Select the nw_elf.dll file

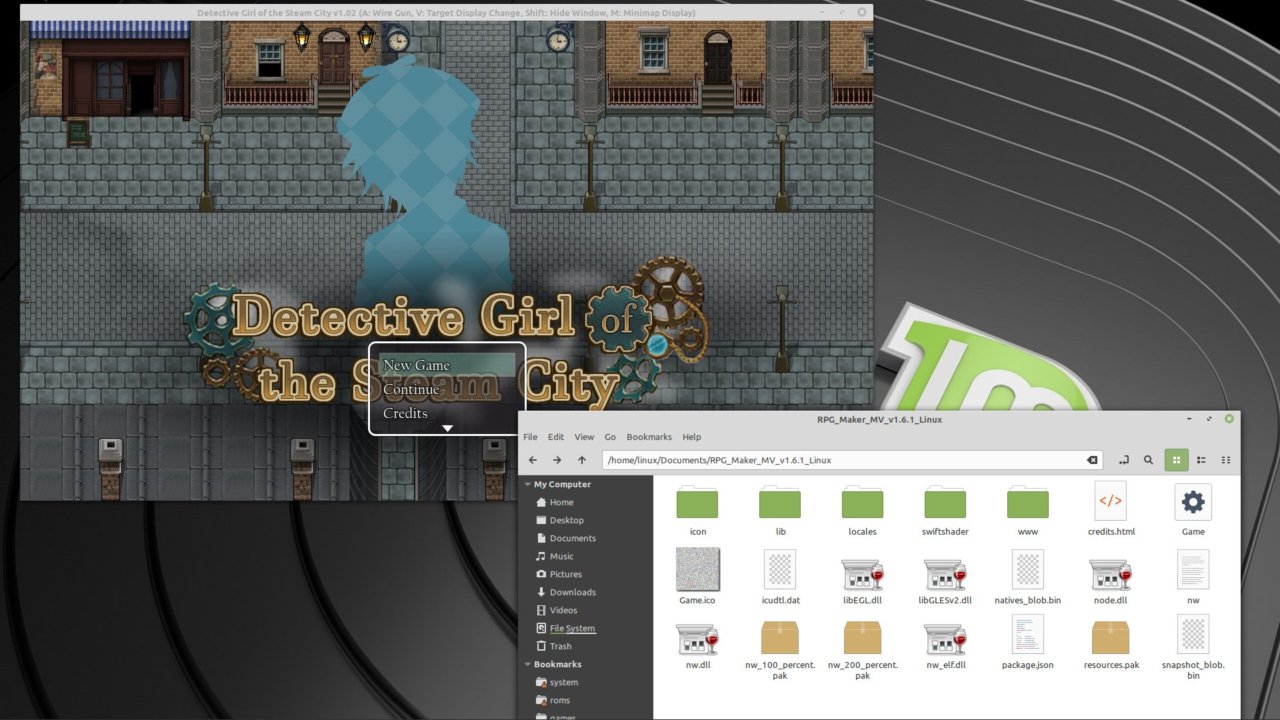coord(945,639)
